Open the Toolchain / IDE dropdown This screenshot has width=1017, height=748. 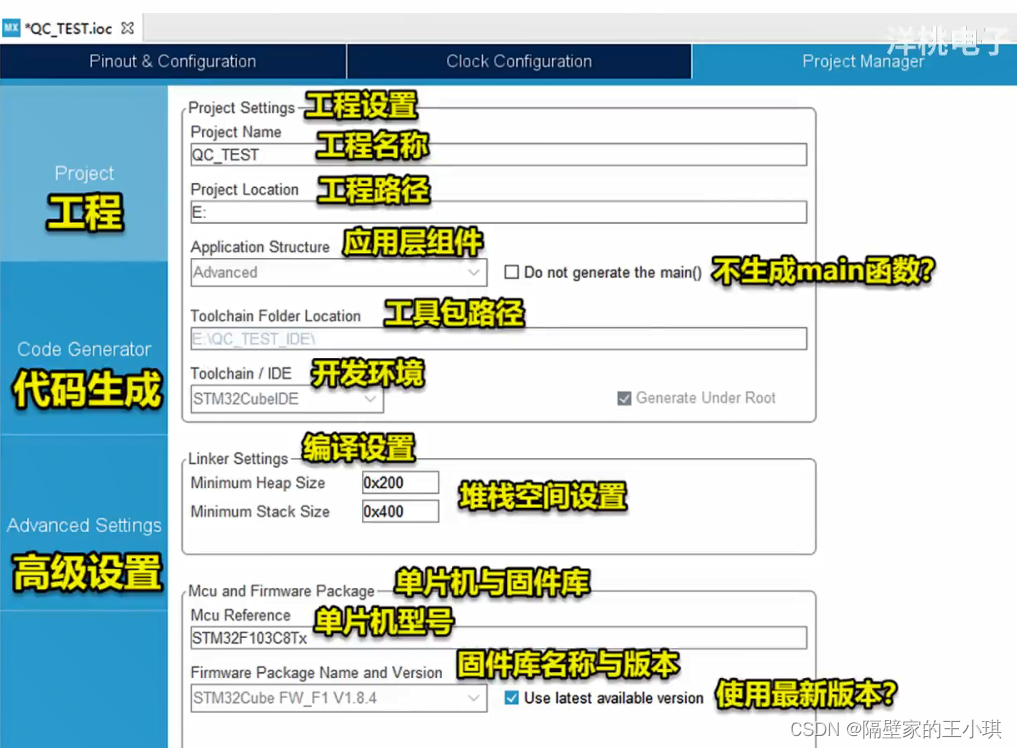click(x=287, y=399)
